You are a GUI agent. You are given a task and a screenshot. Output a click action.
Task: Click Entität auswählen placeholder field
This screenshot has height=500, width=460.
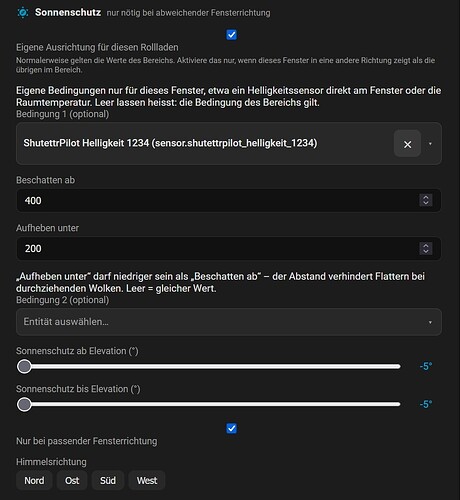click(x=229, y=322)
